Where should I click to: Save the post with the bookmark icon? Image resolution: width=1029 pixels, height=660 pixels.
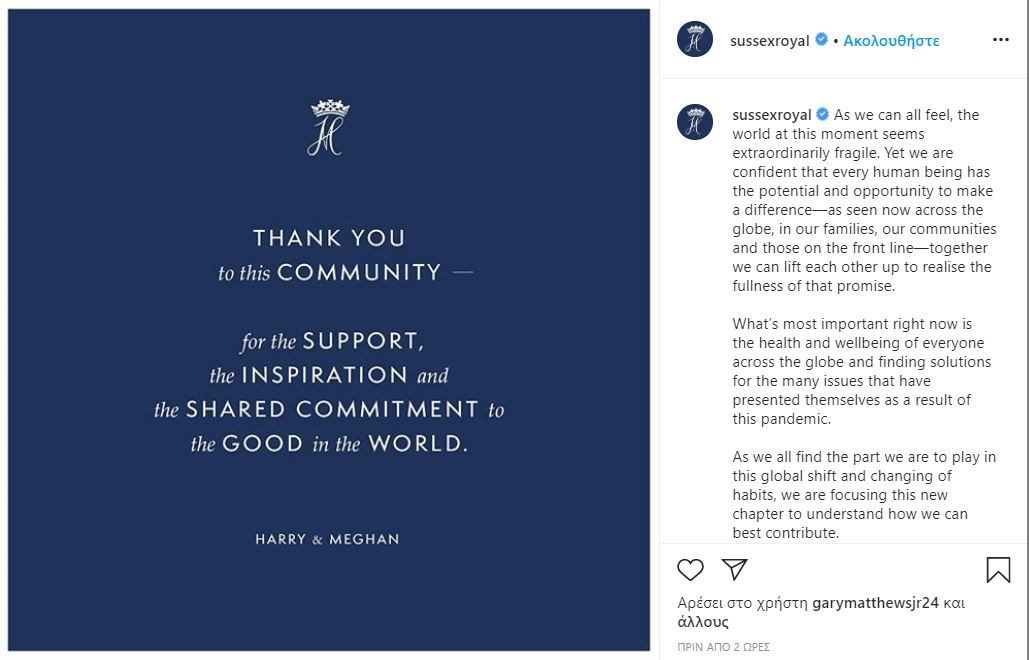tap(997, 570)
